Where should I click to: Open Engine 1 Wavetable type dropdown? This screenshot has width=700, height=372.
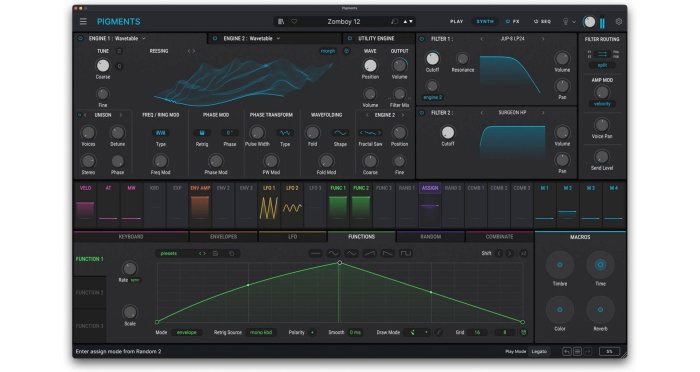pyautogui.click(x=118, y=38)
